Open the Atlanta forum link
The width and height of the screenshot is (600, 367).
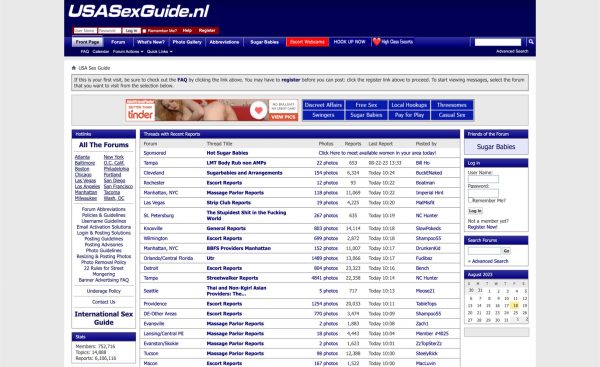[82, 157]
